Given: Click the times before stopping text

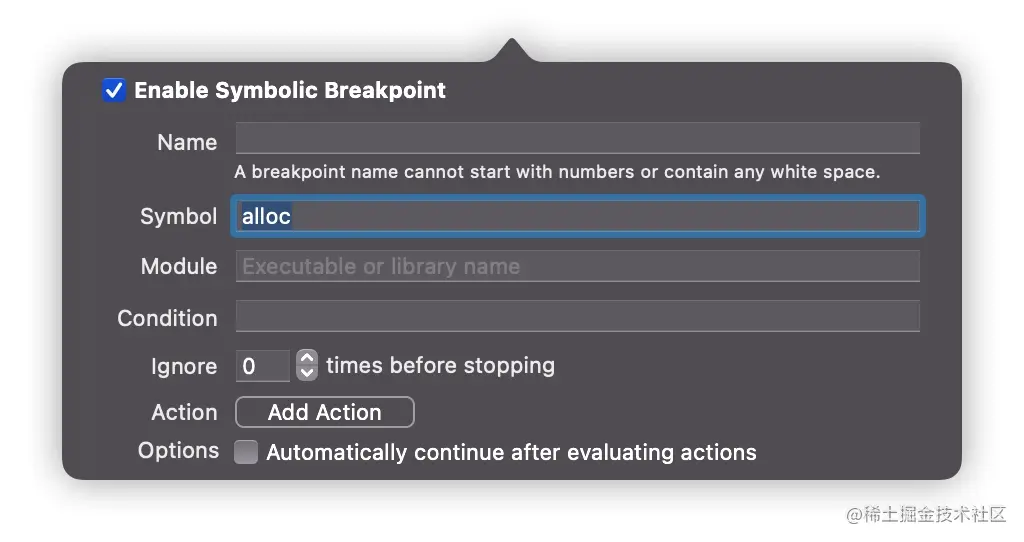Looking at the screenshot, I should (440, 366).
